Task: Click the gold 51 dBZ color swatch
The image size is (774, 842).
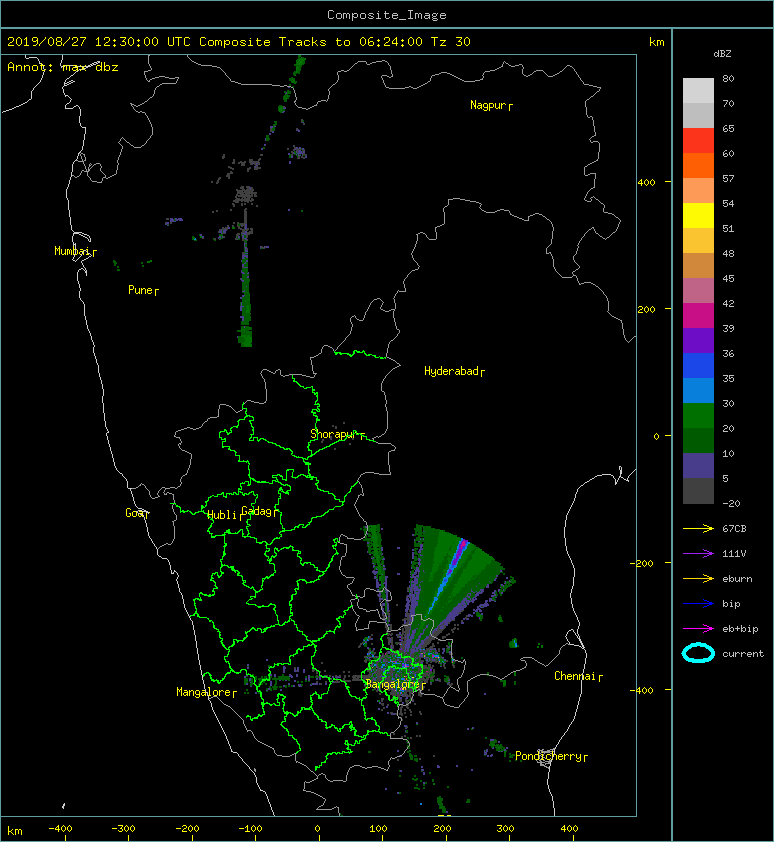Action: (x=698, y=241)
